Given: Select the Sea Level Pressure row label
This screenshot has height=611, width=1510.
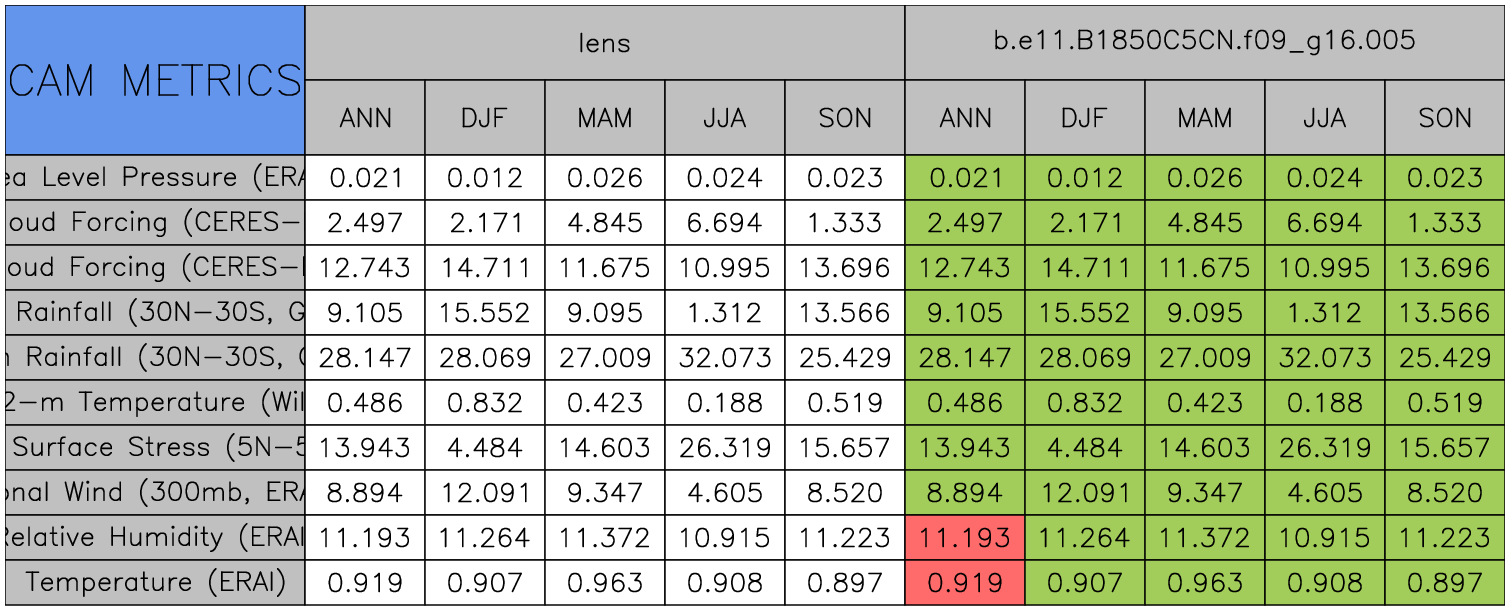Looking at the screenshot, I should click(154, 177).
